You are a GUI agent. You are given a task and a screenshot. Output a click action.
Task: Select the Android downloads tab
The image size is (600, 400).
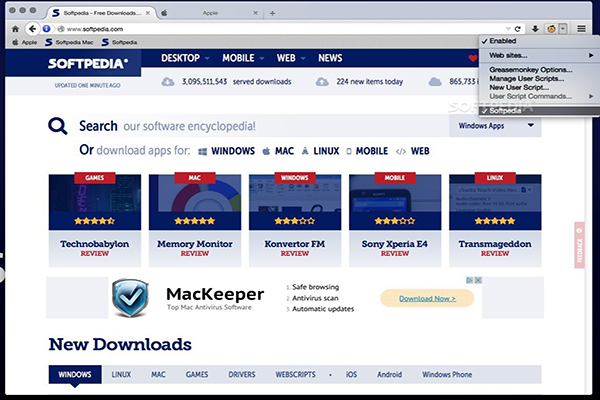point(390,374)
